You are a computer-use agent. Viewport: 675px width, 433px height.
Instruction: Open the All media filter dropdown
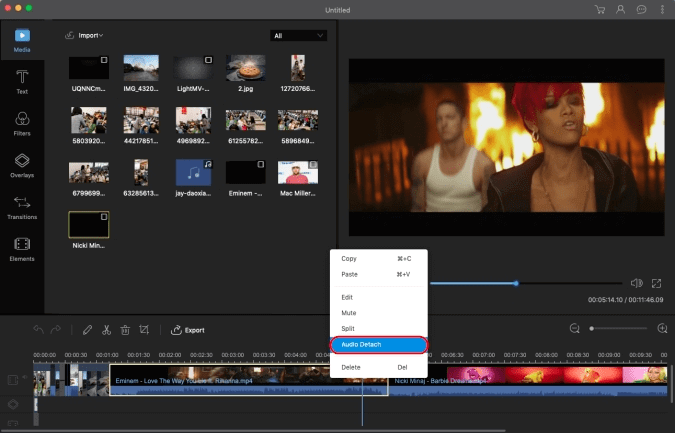(x=299, y=36)
